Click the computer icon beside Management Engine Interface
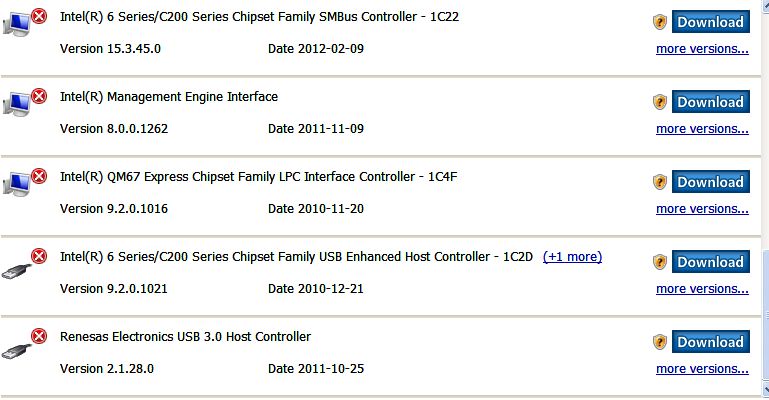The width and height of the screenshot is (769, 400). click(17, 103)
